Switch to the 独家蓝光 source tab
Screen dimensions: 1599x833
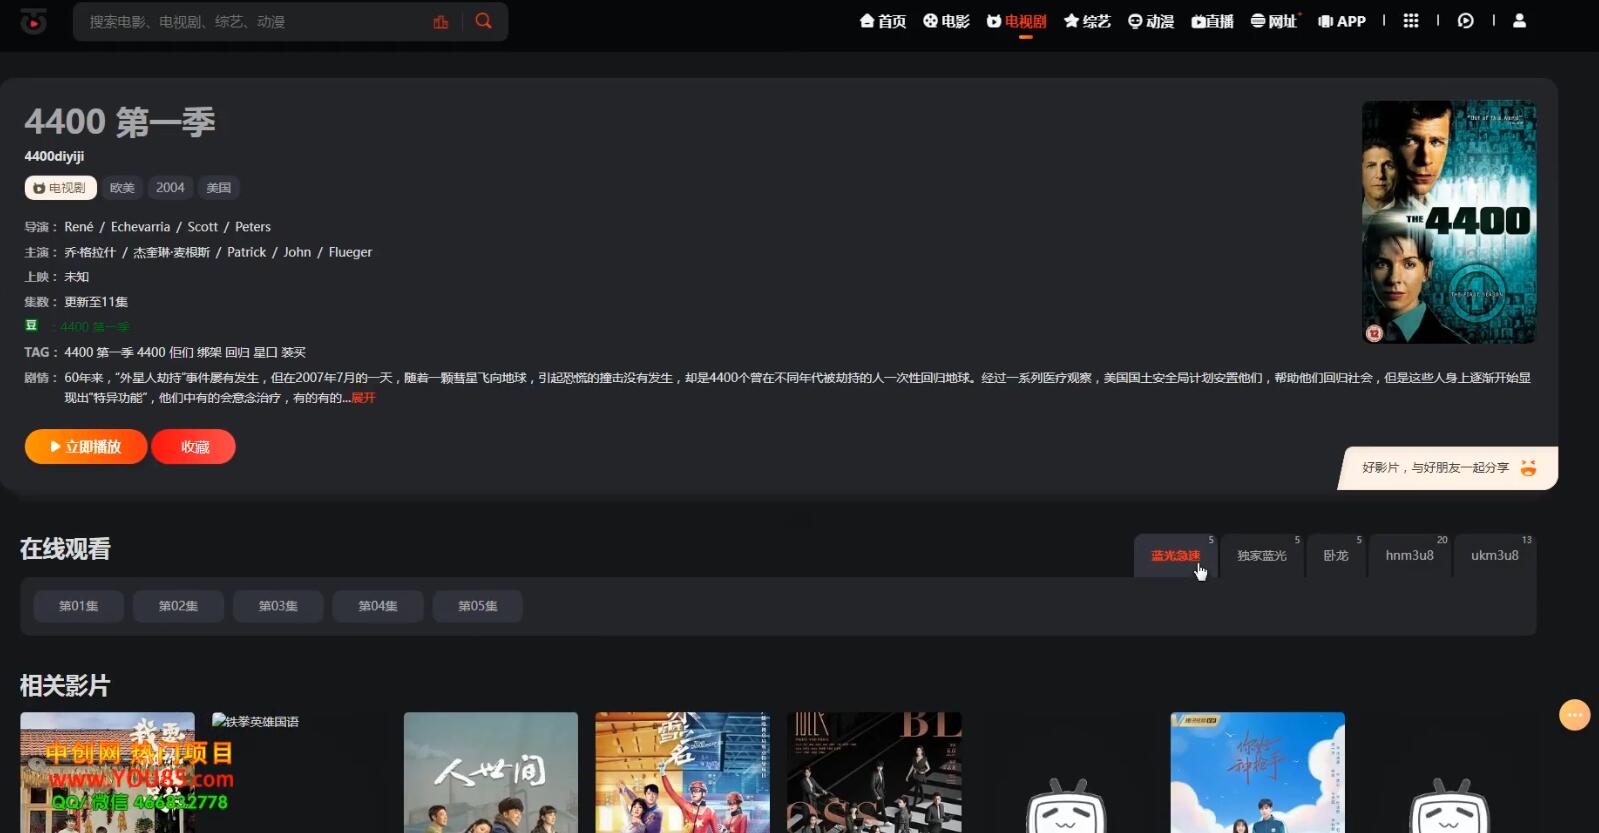click(1262, 556)
